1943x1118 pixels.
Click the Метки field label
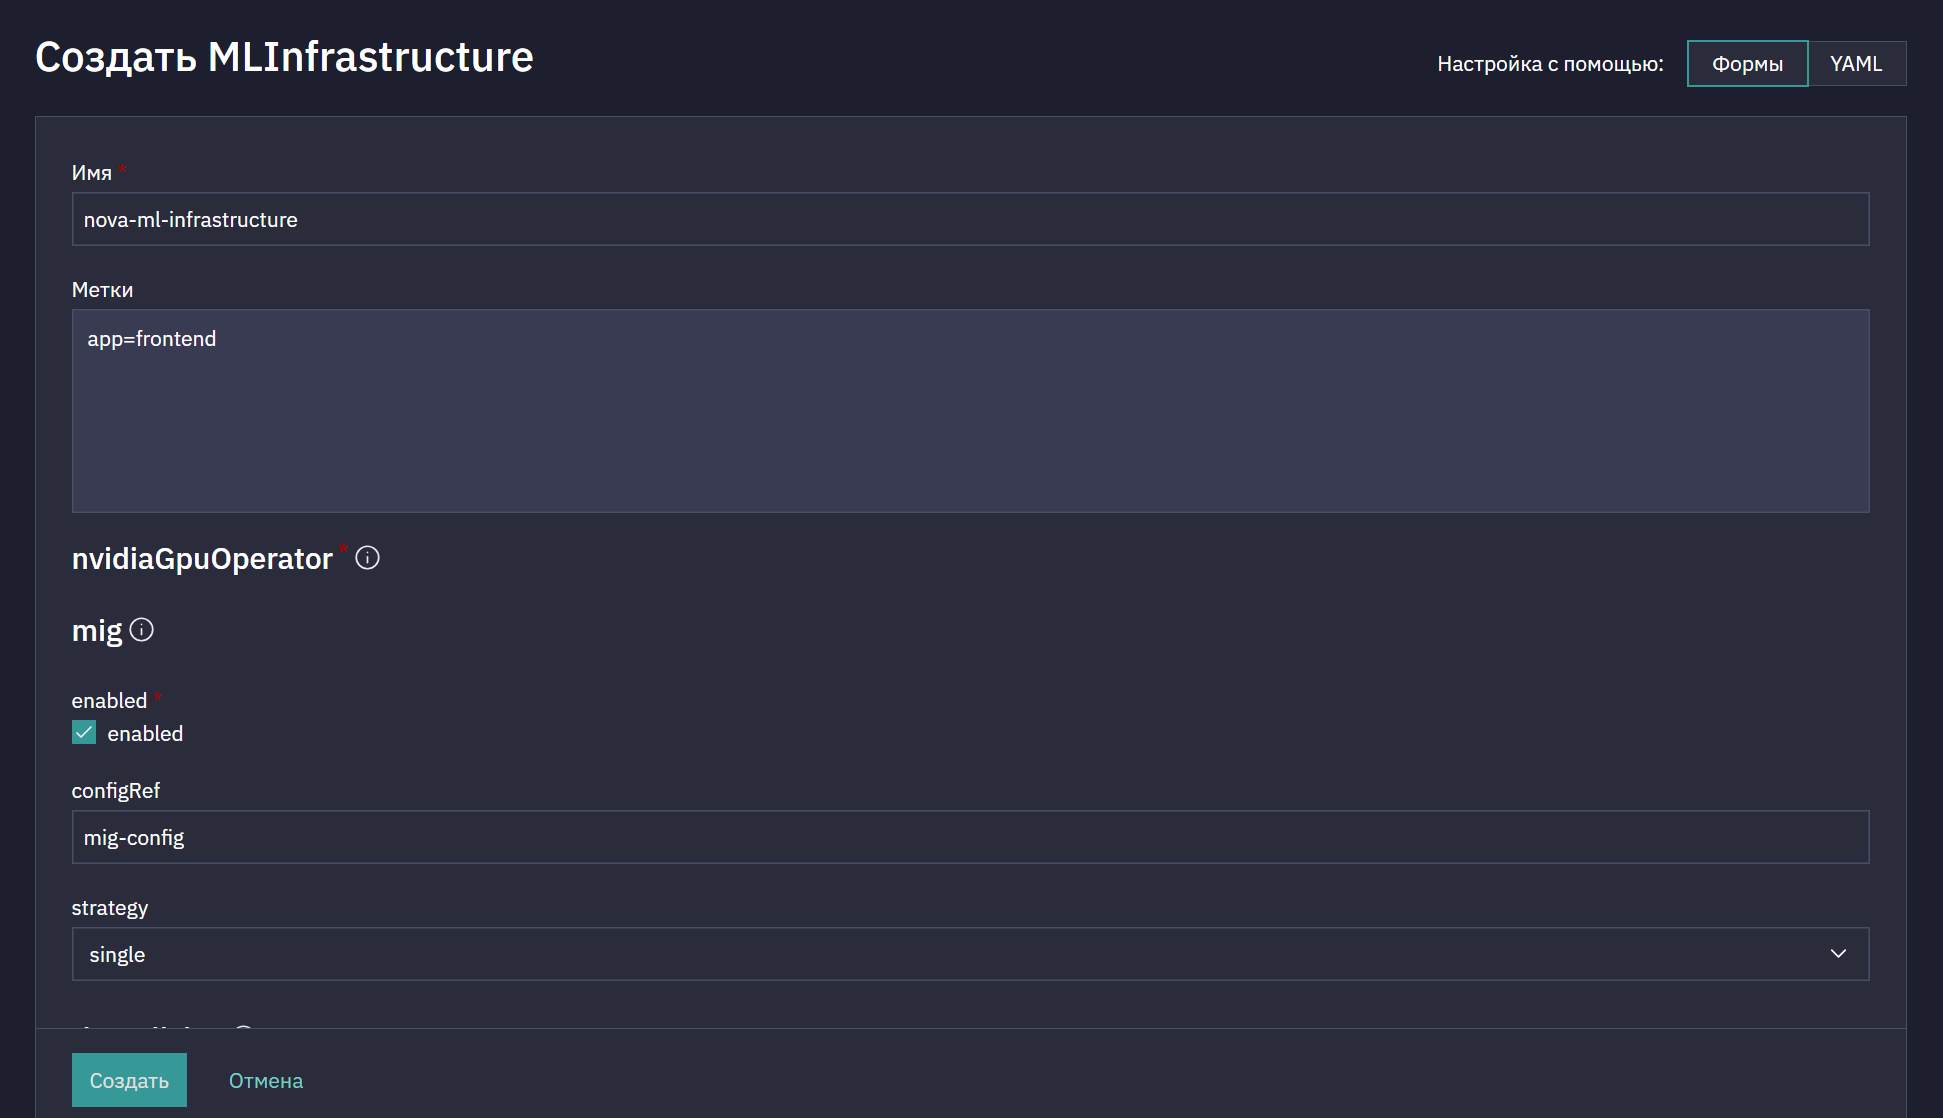point(102,290)
